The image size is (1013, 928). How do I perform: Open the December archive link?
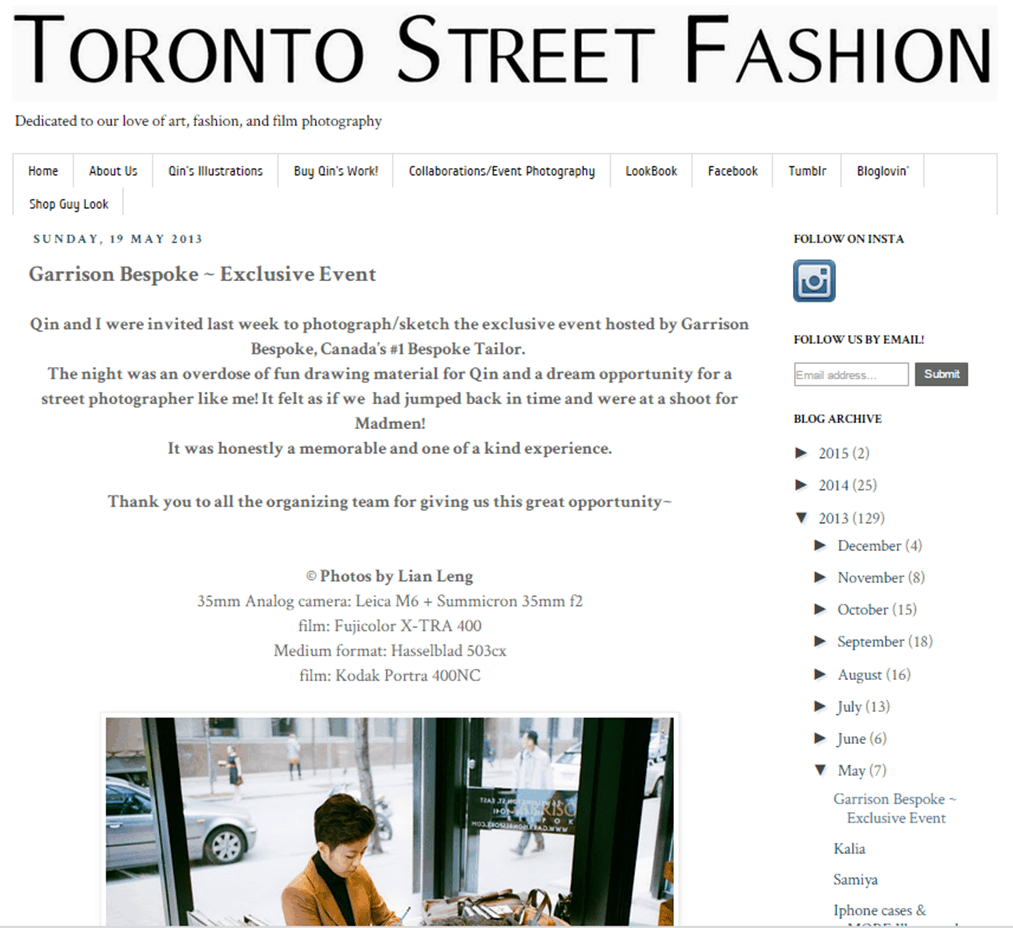pos(869,545)
